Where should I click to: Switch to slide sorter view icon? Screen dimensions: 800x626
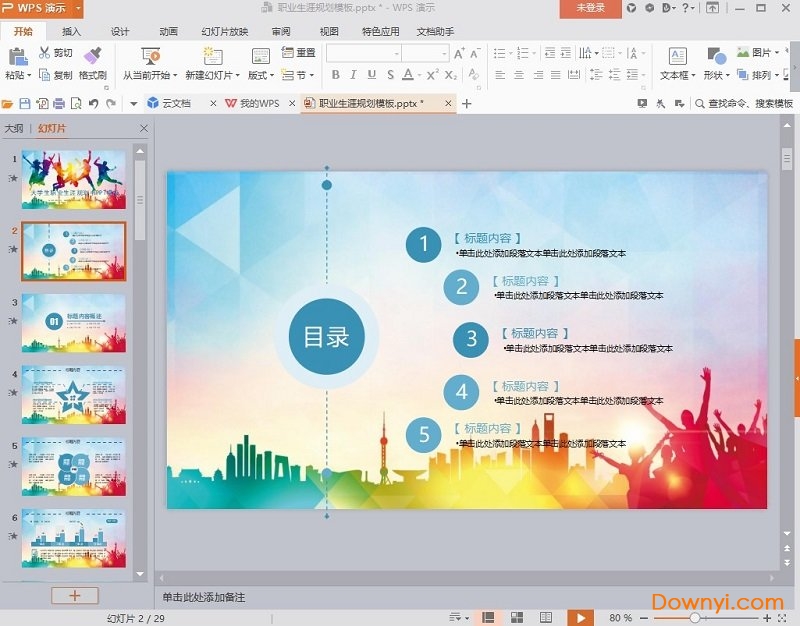(517, 618)
